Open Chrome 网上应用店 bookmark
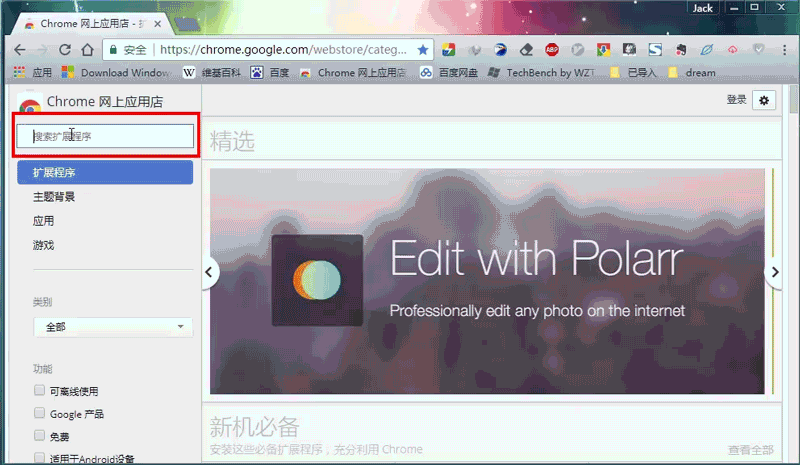The image size is (800, 465). tap(353, 72)
